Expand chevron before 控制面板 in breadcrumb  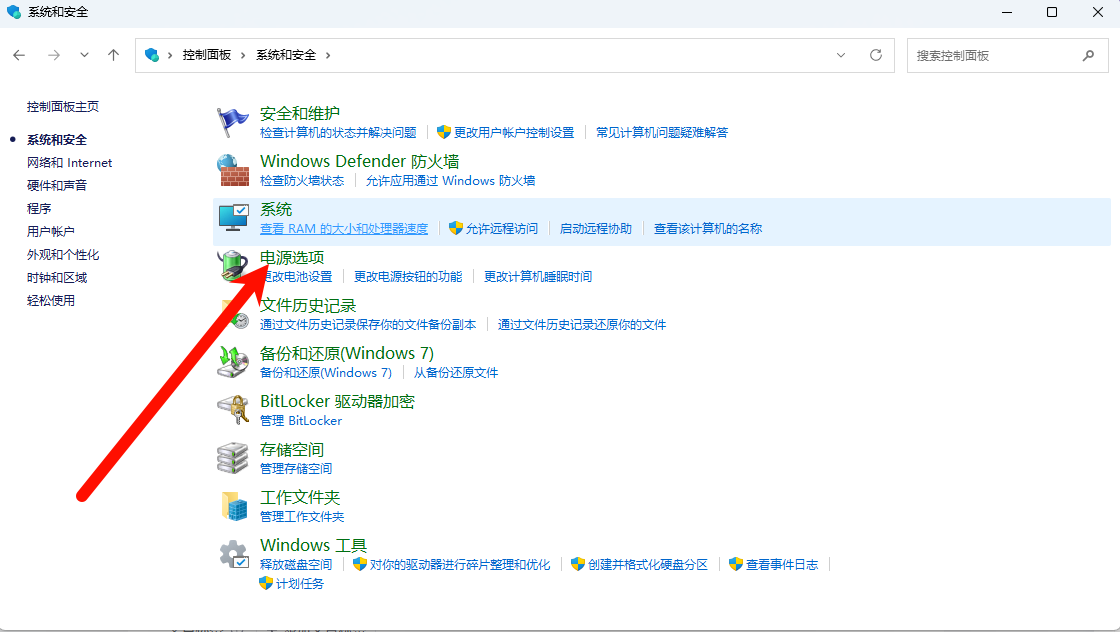pyautogui.click(x=170, y=55)
